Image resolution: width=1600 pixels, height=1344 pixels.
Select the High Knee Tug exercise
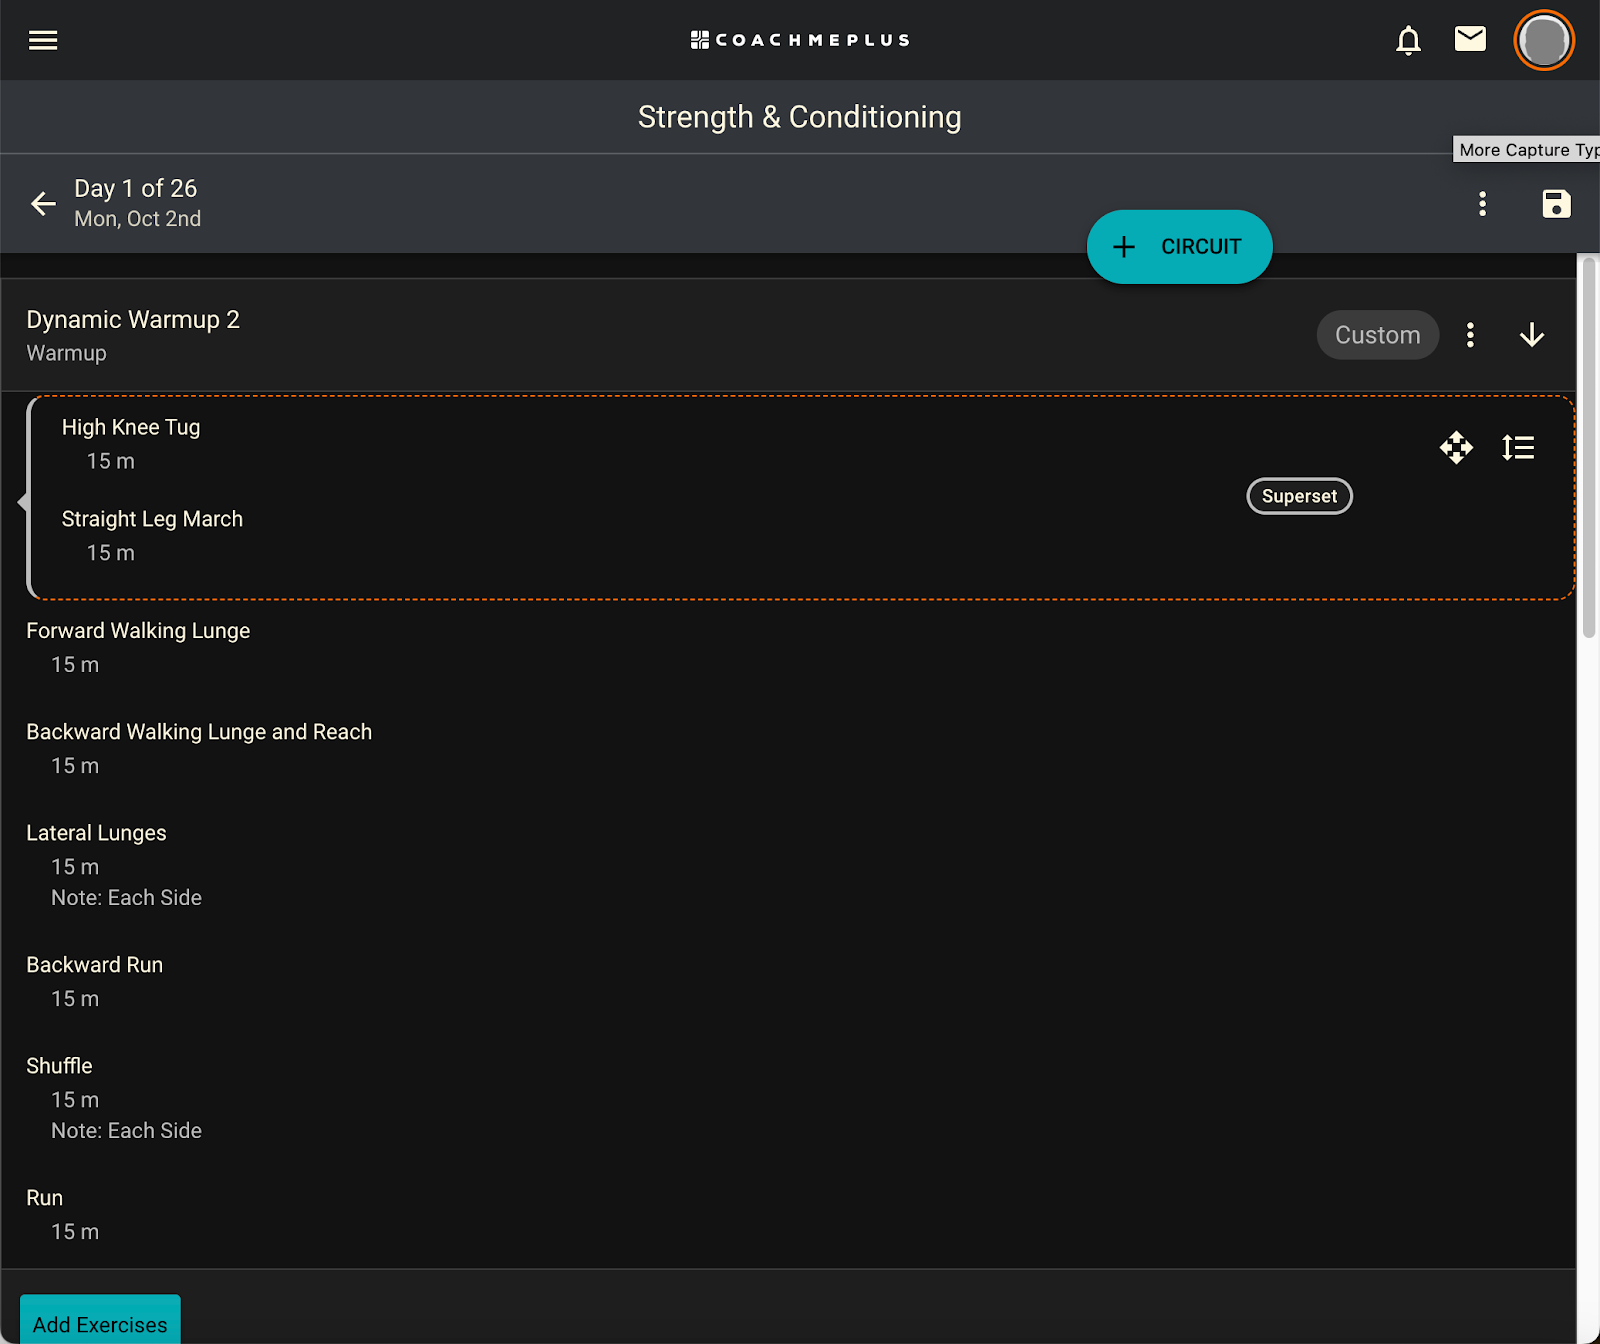click(x=131, y=427)
